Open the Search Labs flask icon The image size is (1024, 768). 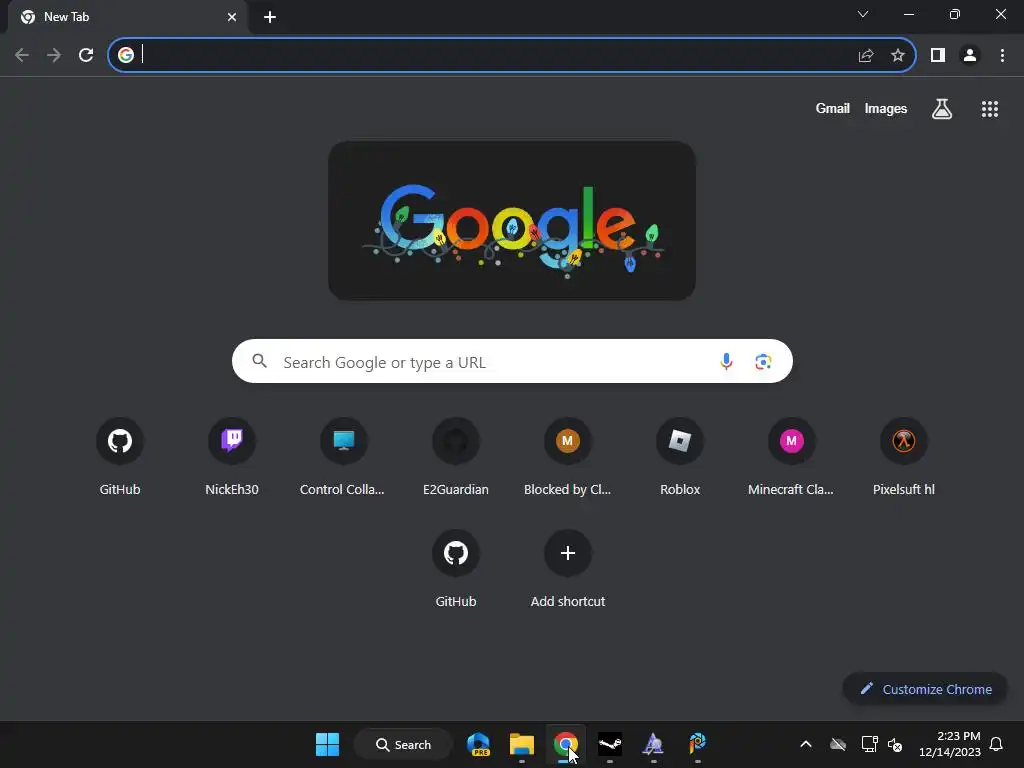942,109
